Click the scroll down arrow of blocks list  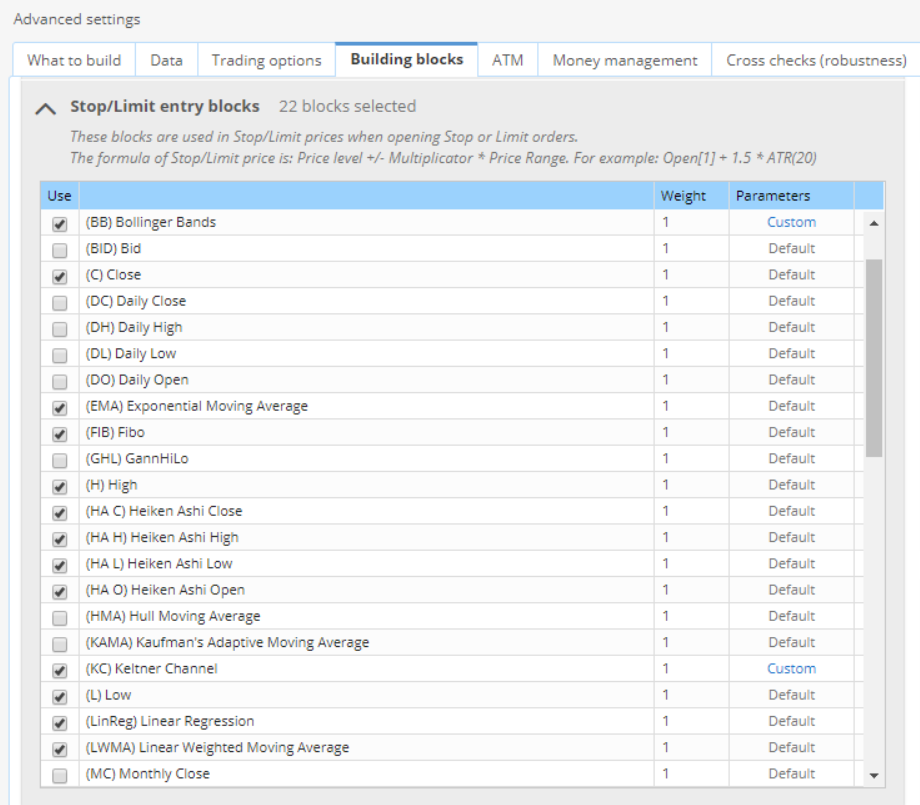[x=874, y=776]
